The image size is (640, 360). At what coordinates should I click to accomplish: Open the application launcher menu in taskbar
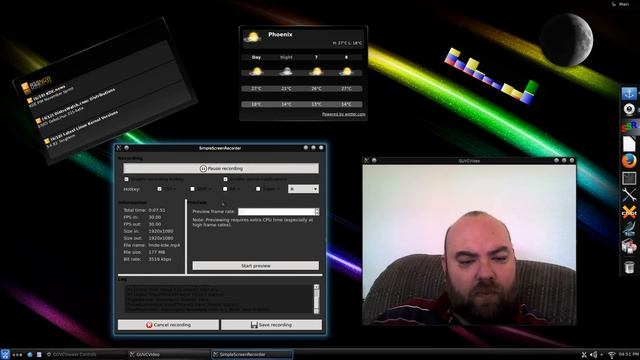[4, 355]
